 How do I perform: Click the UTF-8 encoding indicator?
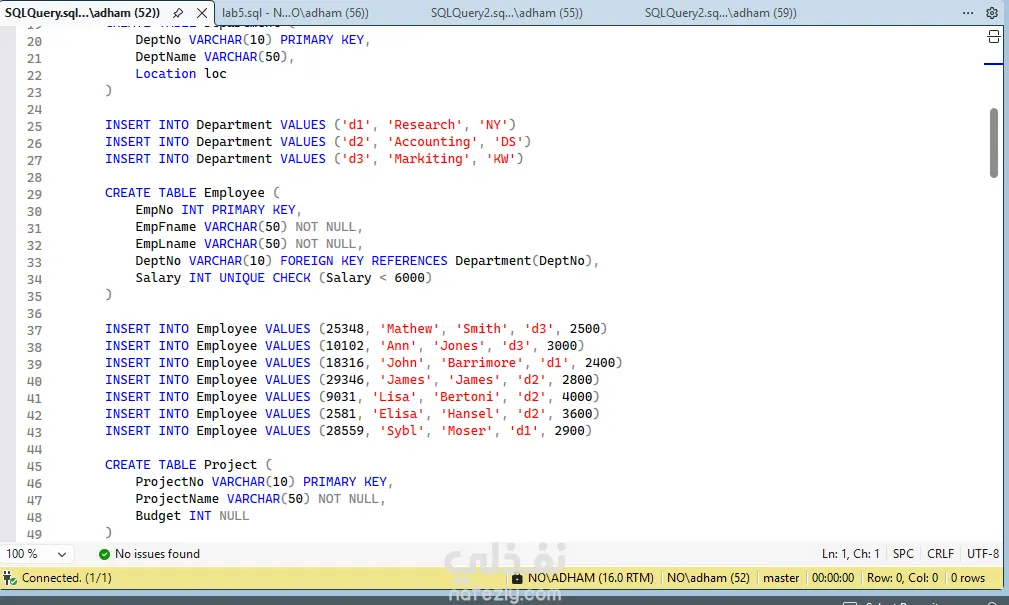coord(983,554)
